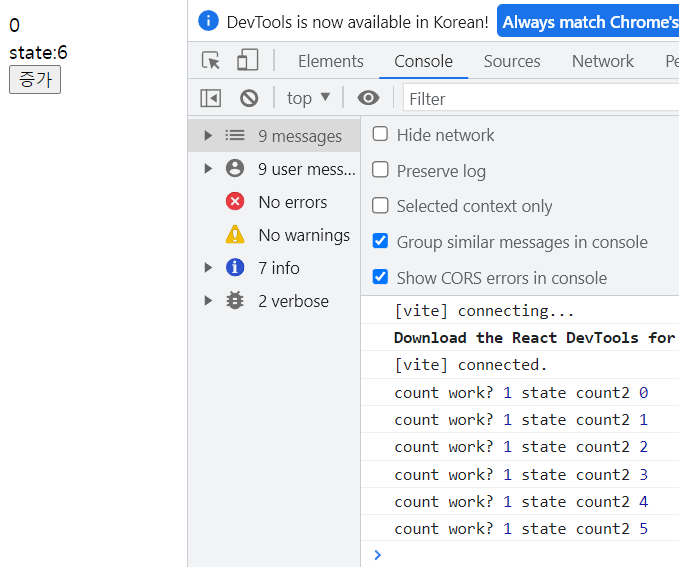Click log line ending with count2 3

pyautogui.click(x=520, y=474)
